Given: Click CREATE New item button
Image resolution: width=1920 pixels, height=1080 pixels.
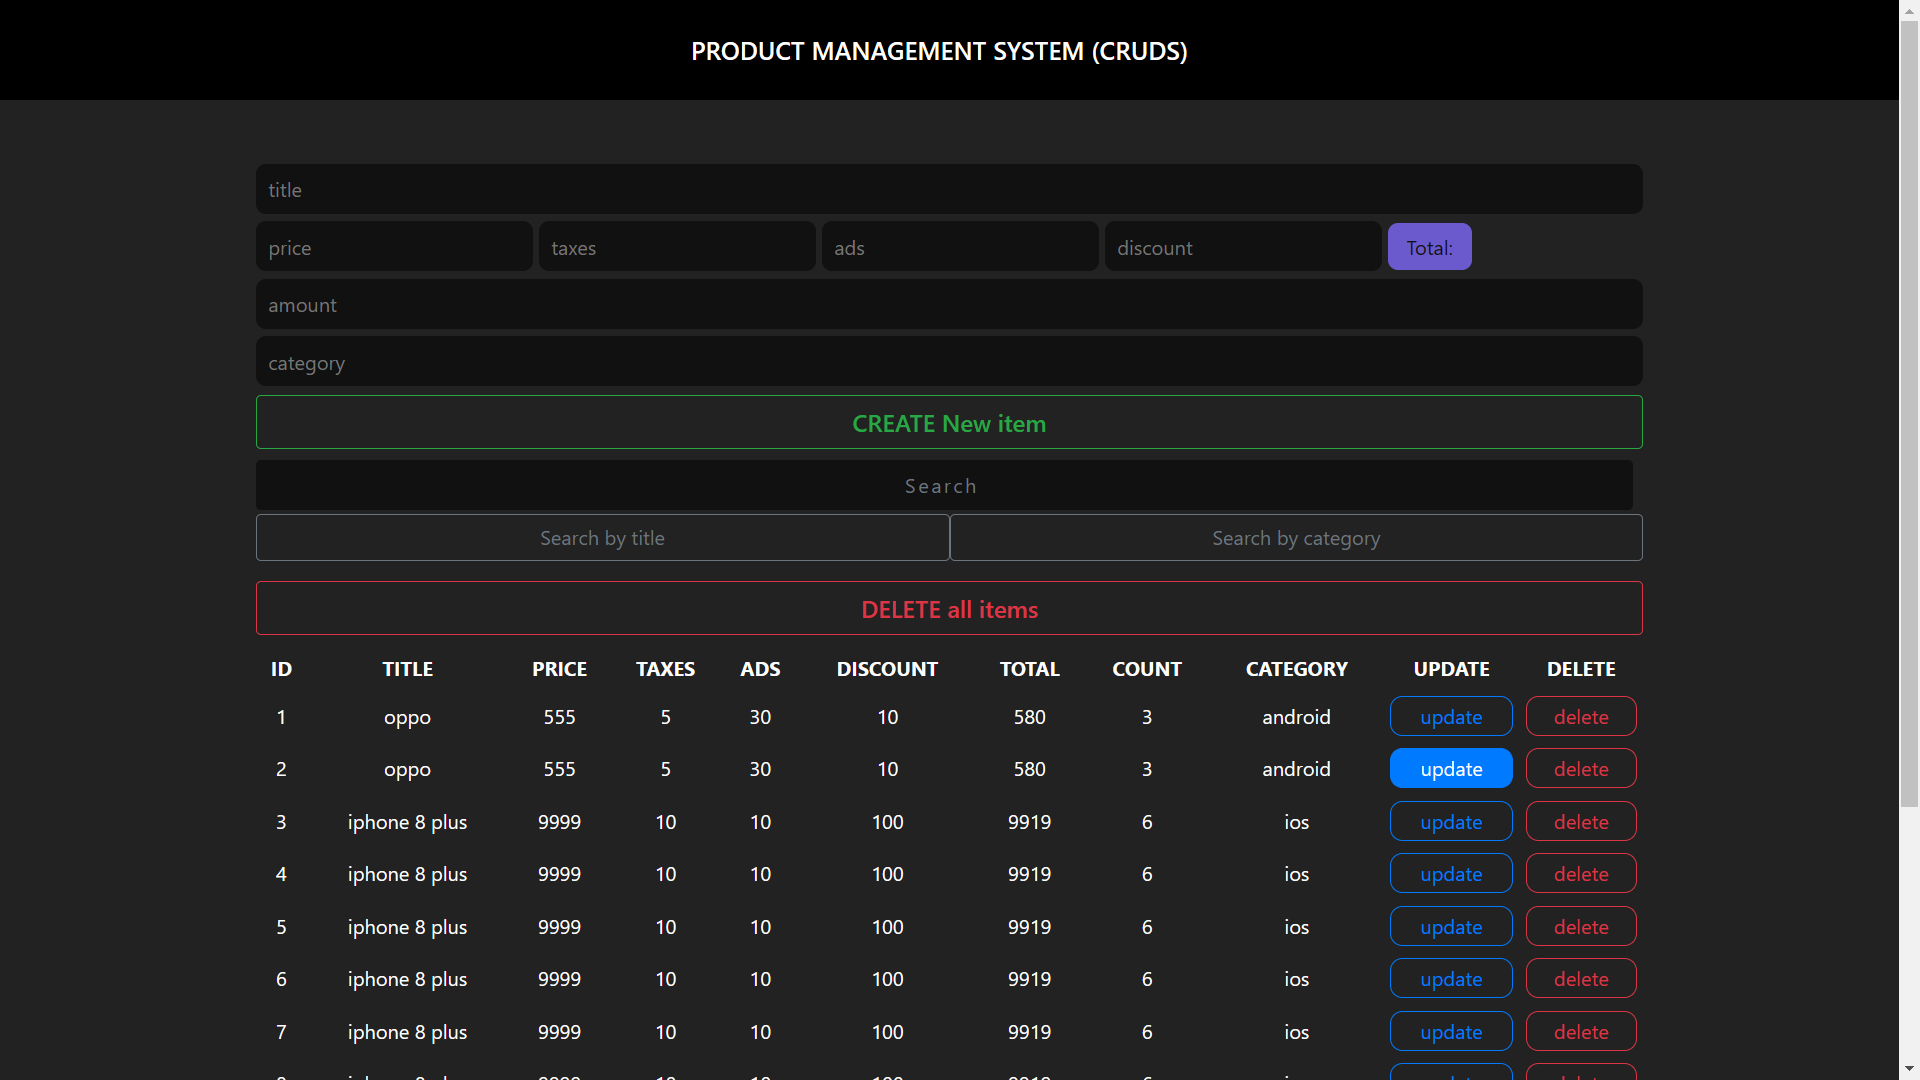Looking at the screenshot, I should [x=949, y=423].
